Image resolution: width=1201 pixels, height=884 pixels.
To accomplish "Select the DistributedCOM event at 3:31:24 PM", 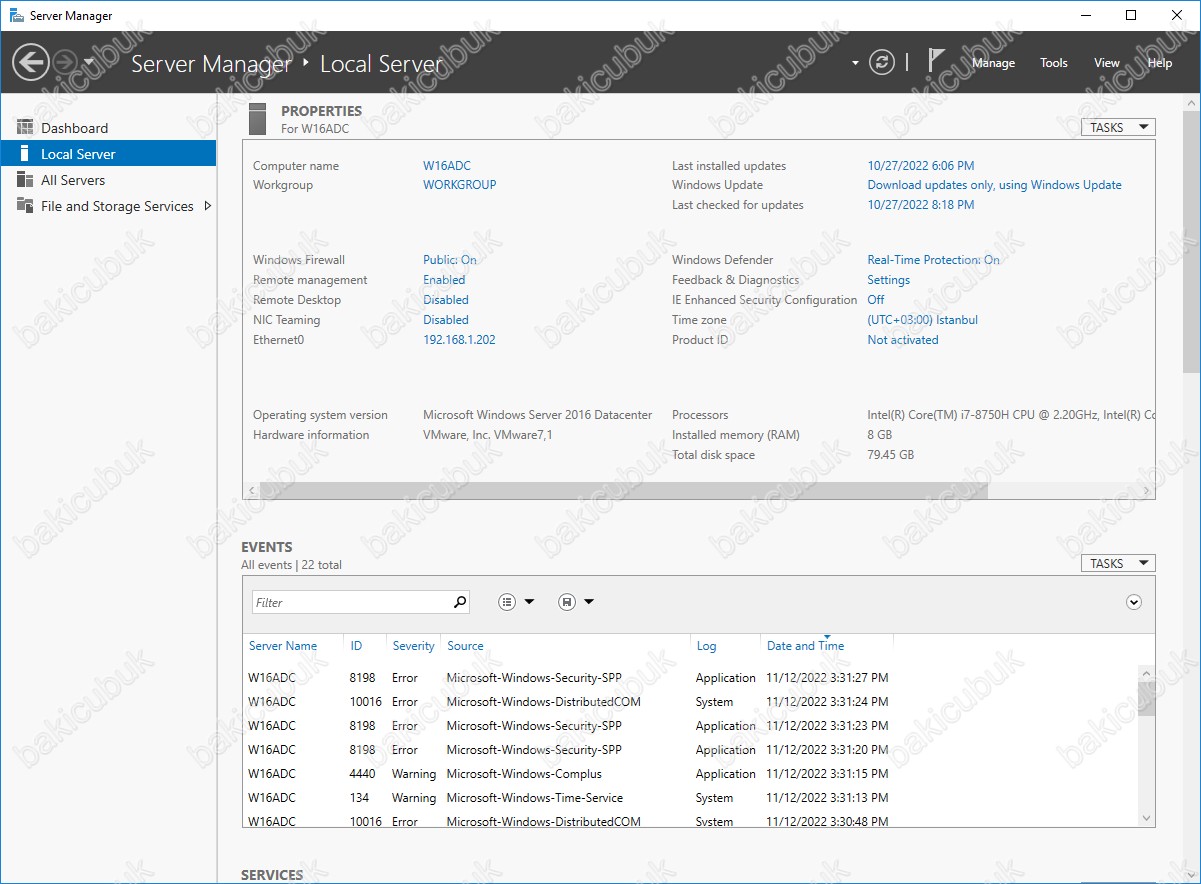I will coord(690,702).
